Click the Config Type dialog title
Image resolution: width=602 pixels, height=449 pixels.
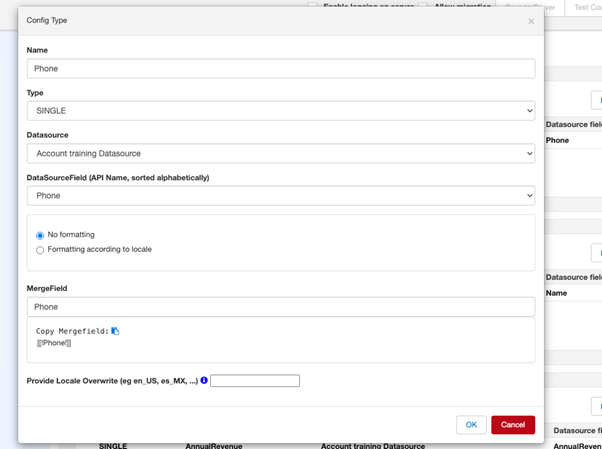(x=47, y=20)
